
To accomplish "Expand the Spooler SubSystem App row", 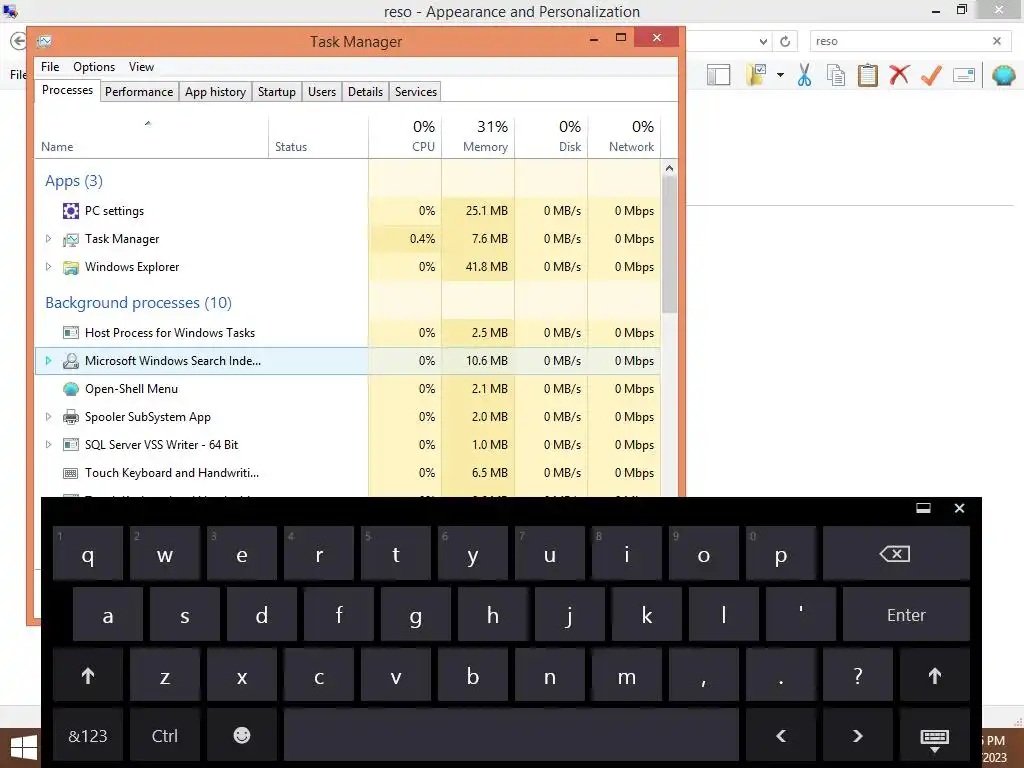I will pos(48,417).
